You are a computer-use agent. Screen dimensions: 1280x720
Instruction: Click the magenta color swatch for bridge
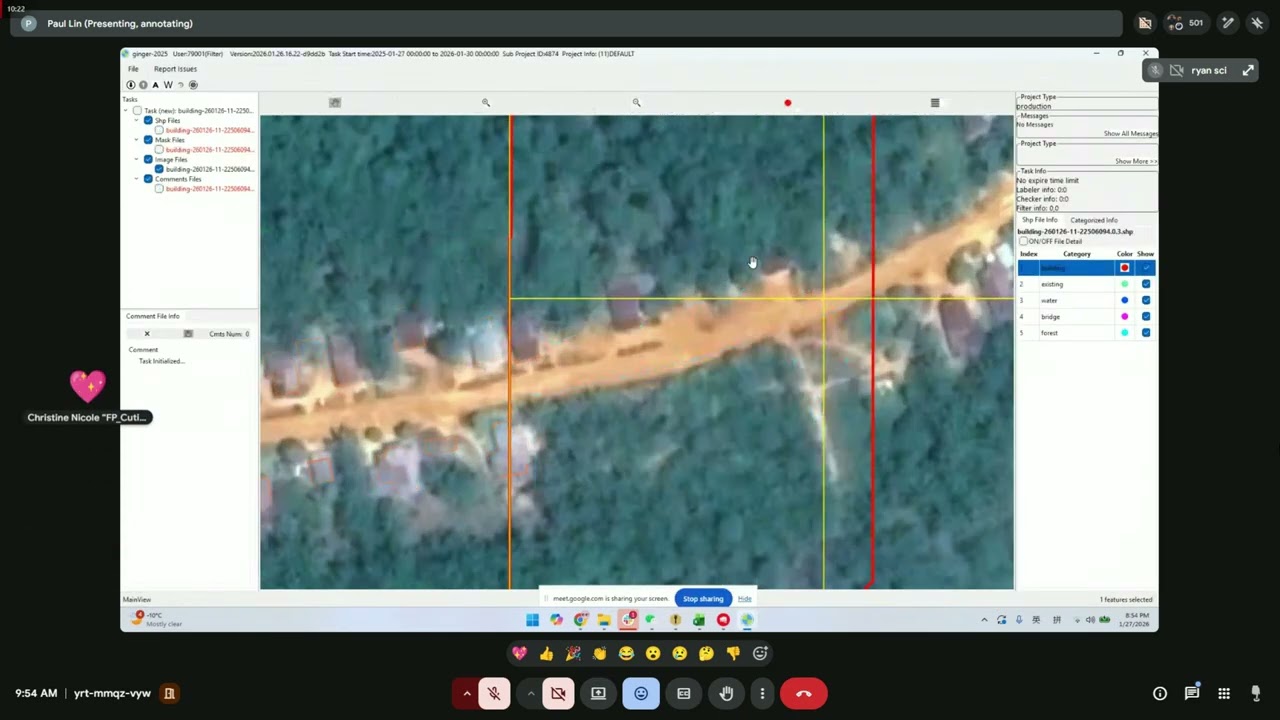tap(1125, 317)
